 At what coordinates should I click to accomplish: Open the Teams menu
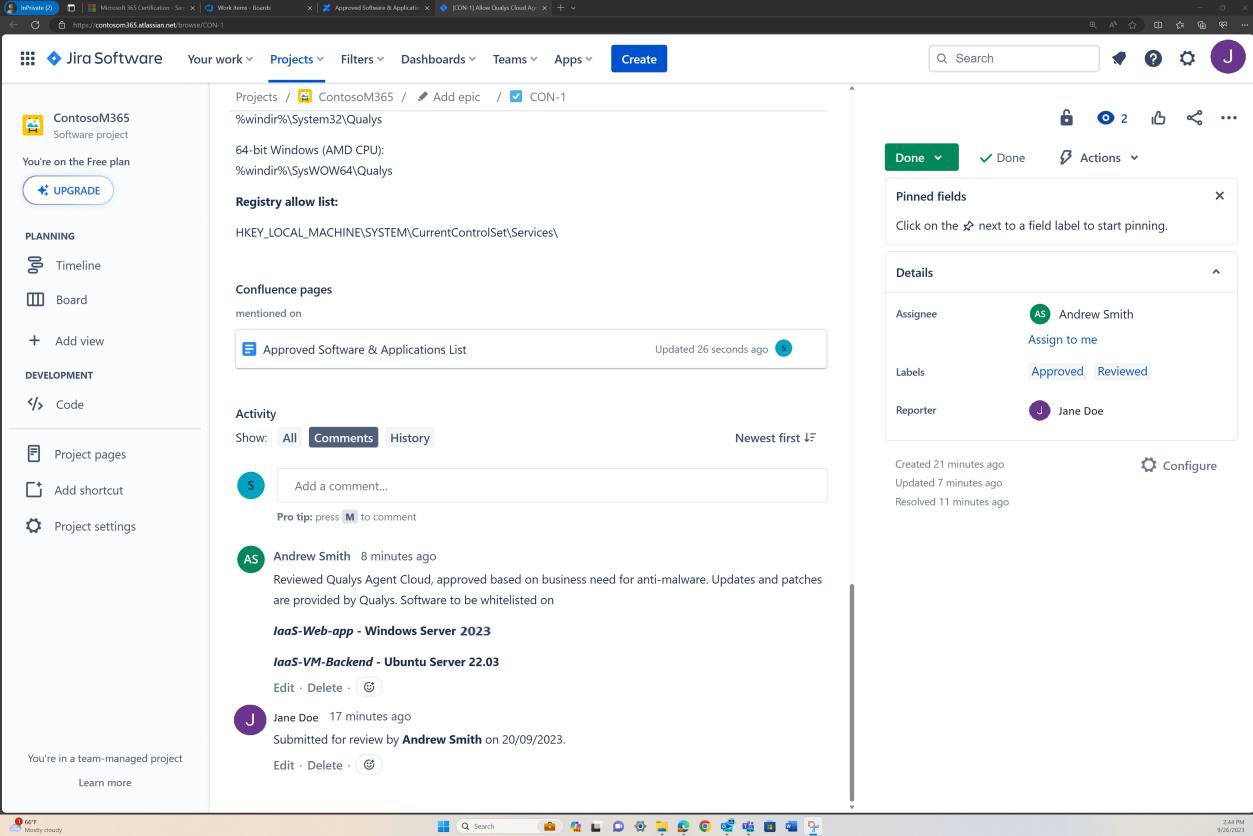(x=513, y=58)
